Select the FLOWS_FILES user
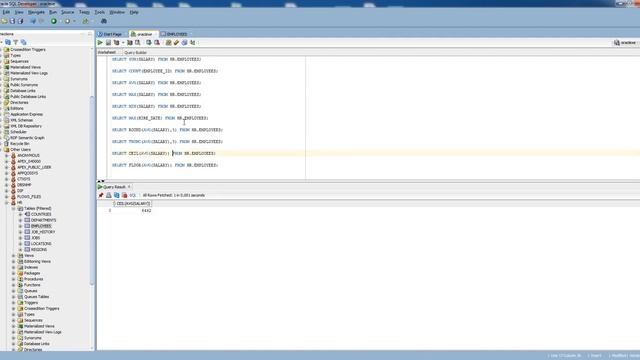The width and height of the screenshot is (640, 360). coord(29,197)
